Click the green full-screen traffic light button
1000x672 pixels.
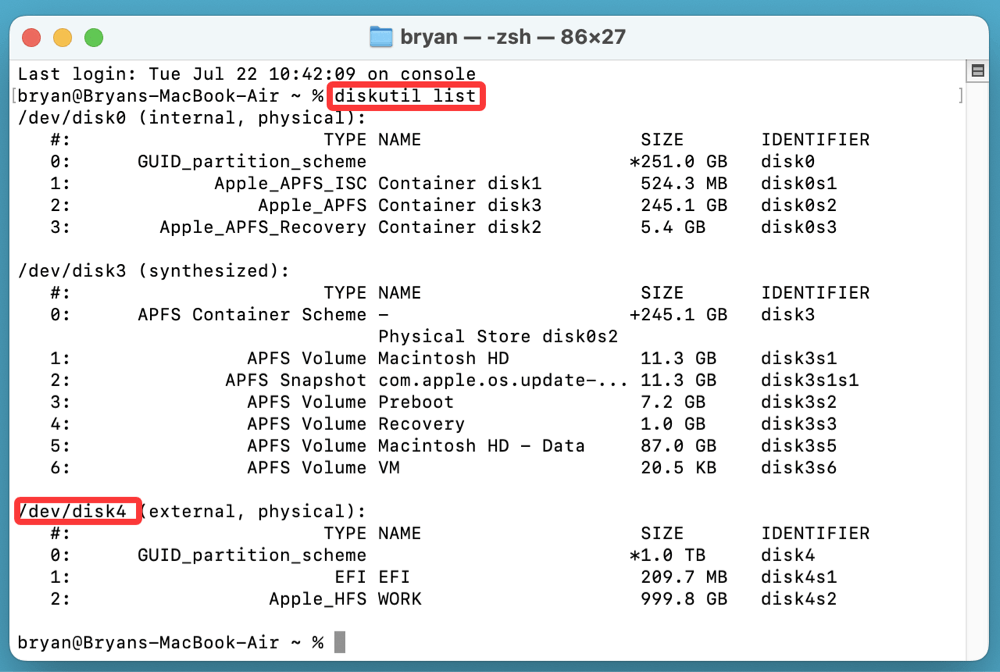click(x=94, y=37)
